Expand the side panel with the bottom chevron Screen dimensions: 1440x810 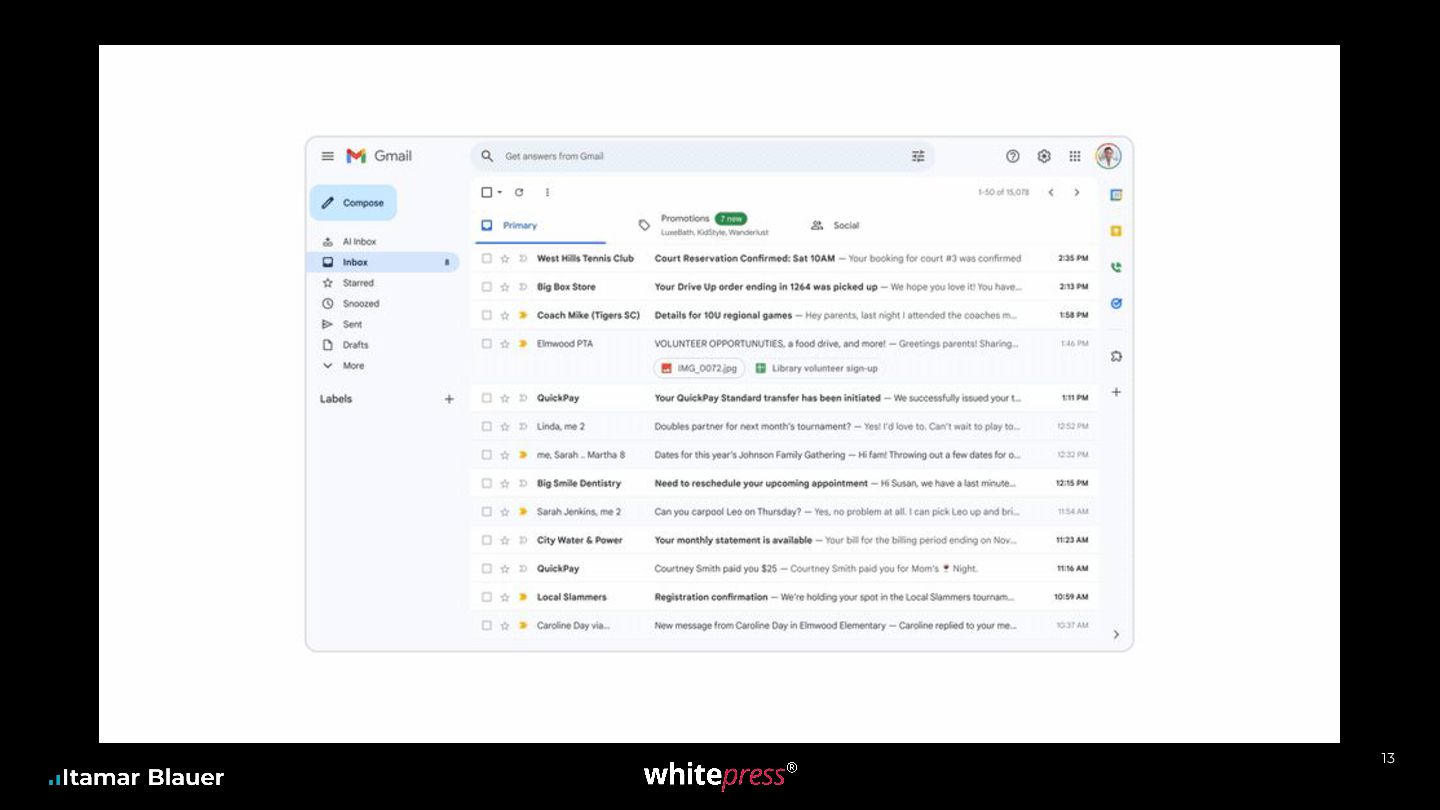click(1116, 634)
